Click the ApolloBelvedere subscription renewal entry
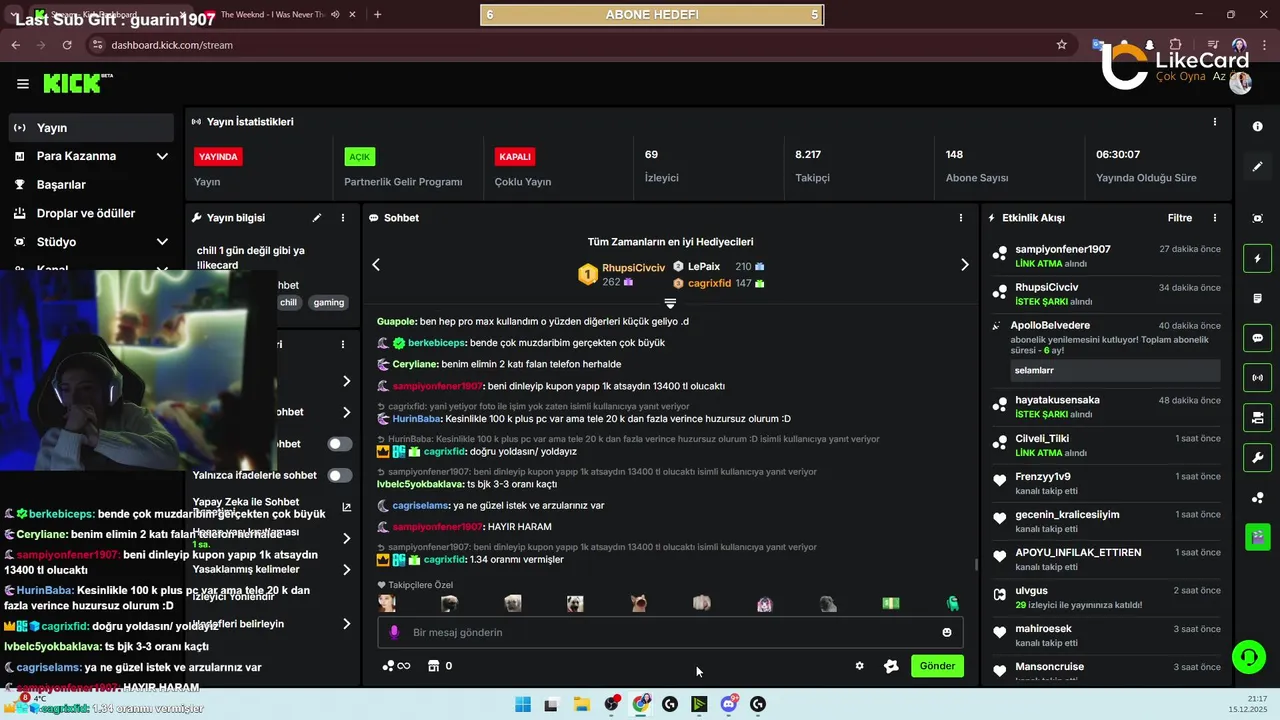The height and width of the screenshot is (720, 1280). [1105, 351]
